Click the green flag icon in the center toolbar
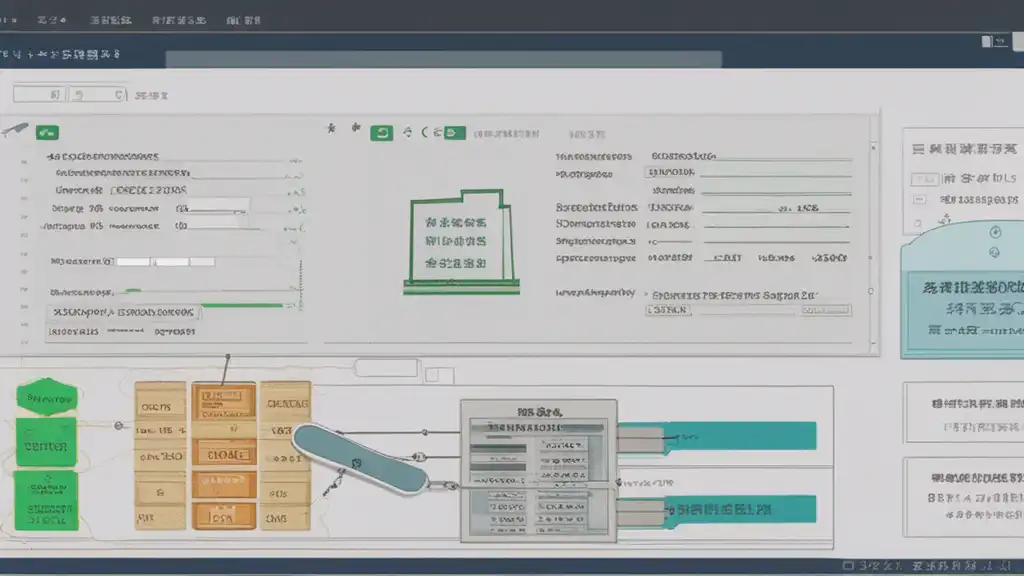1024x576 pixels. click(x=455, y=133)
